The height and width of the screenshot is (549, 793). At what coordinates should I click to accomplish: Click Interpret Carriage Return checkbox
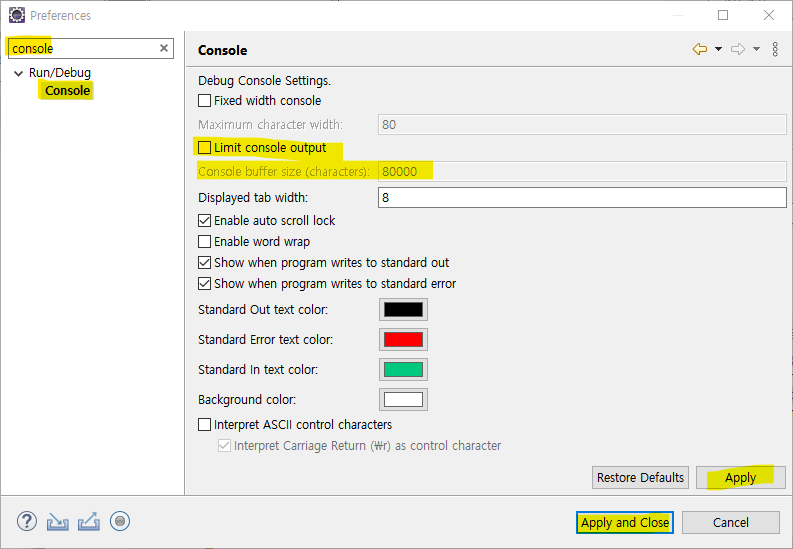pyautogui.click(x=224, y=445)
